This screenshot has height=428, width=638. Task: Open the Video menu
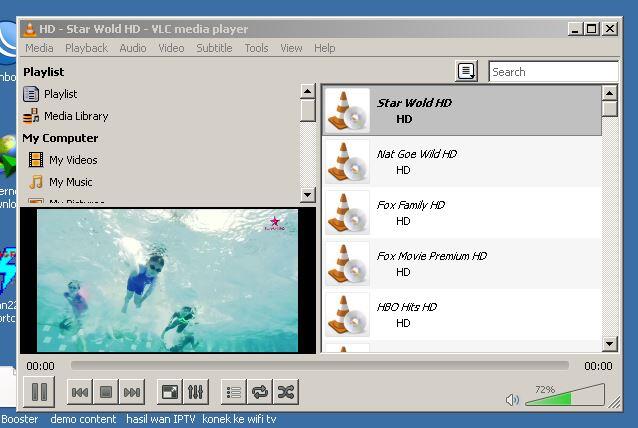tap(171, 48)
